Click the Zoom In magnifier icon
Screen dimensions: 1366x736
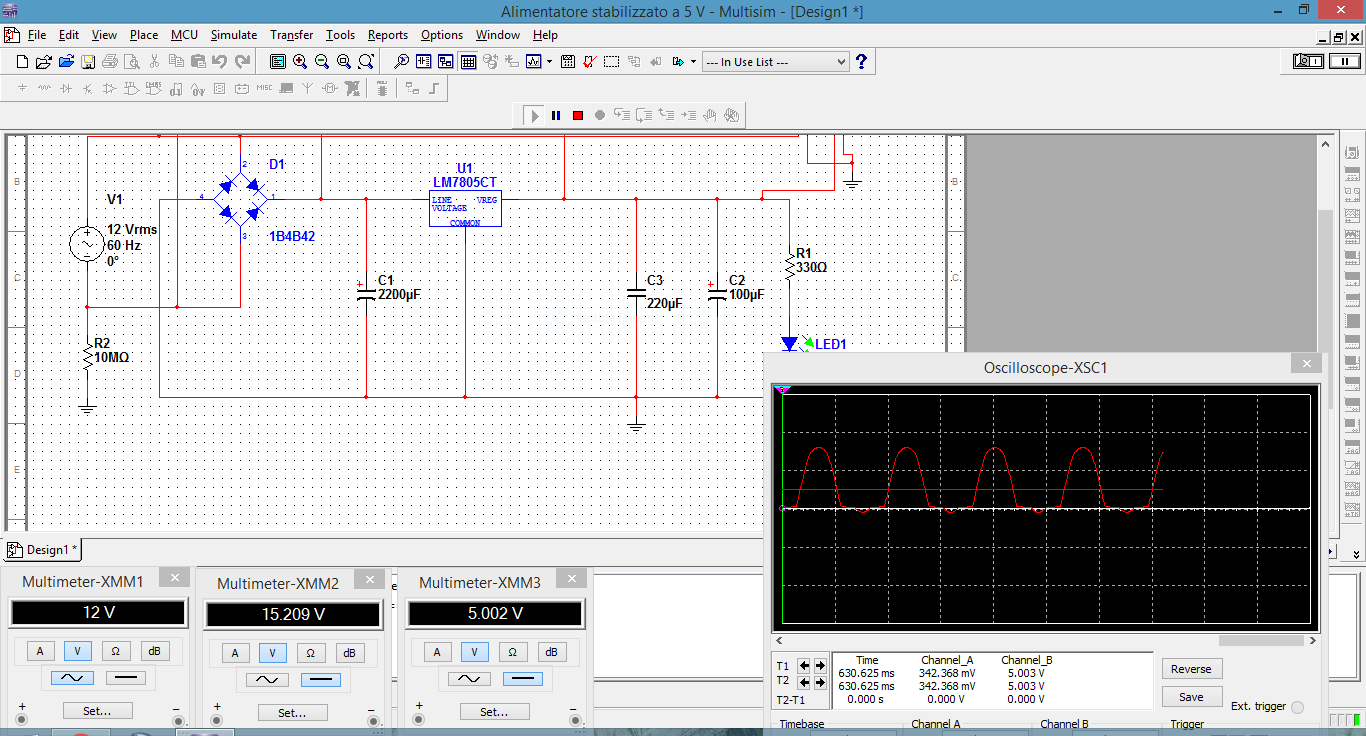pos(300,62)
